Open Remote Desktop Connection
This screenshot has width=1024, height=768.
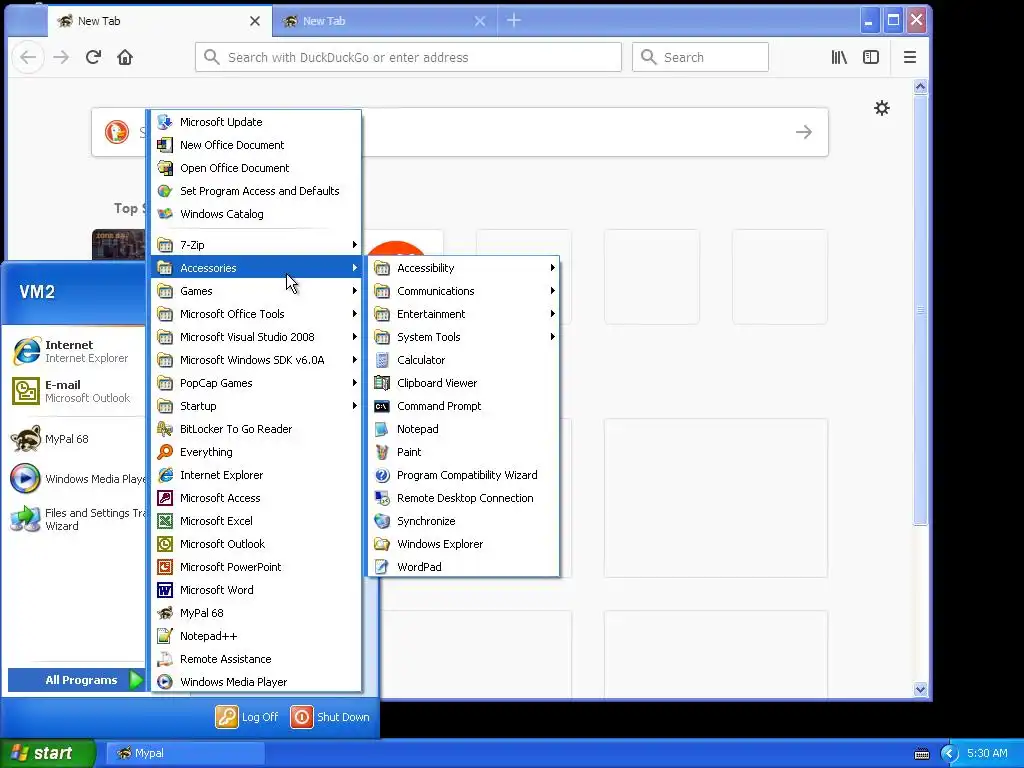point(463,498)
